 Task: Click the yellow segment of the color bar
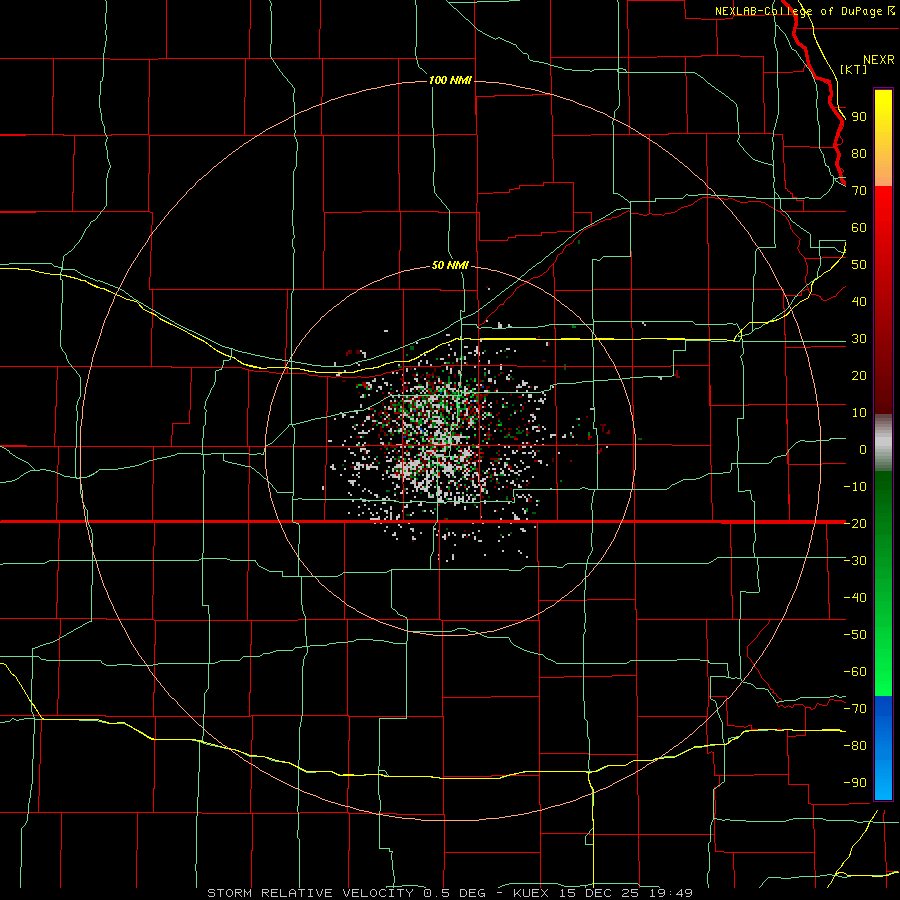click(x=883, y=138)
